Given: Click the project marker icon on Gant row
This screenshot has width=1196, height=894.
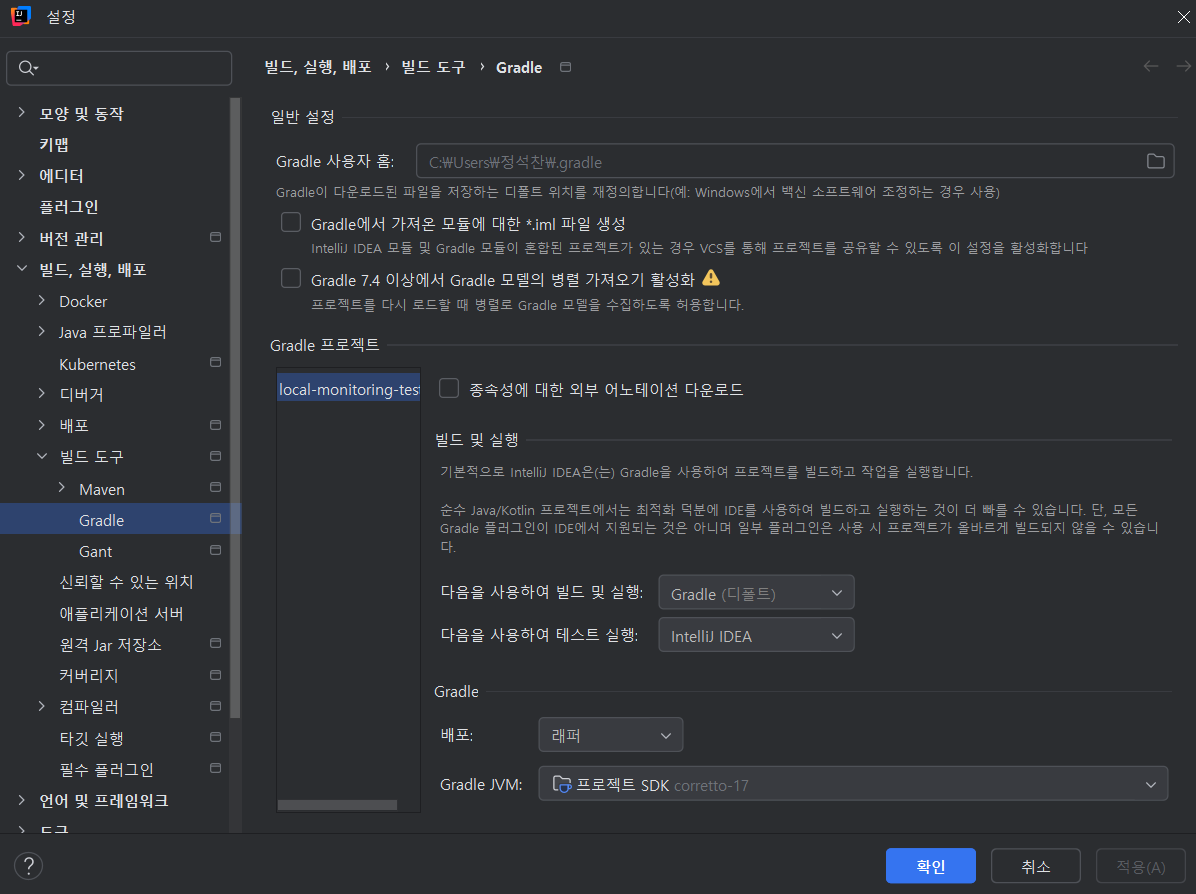Looking at the screenshot, I should [215, 550].
